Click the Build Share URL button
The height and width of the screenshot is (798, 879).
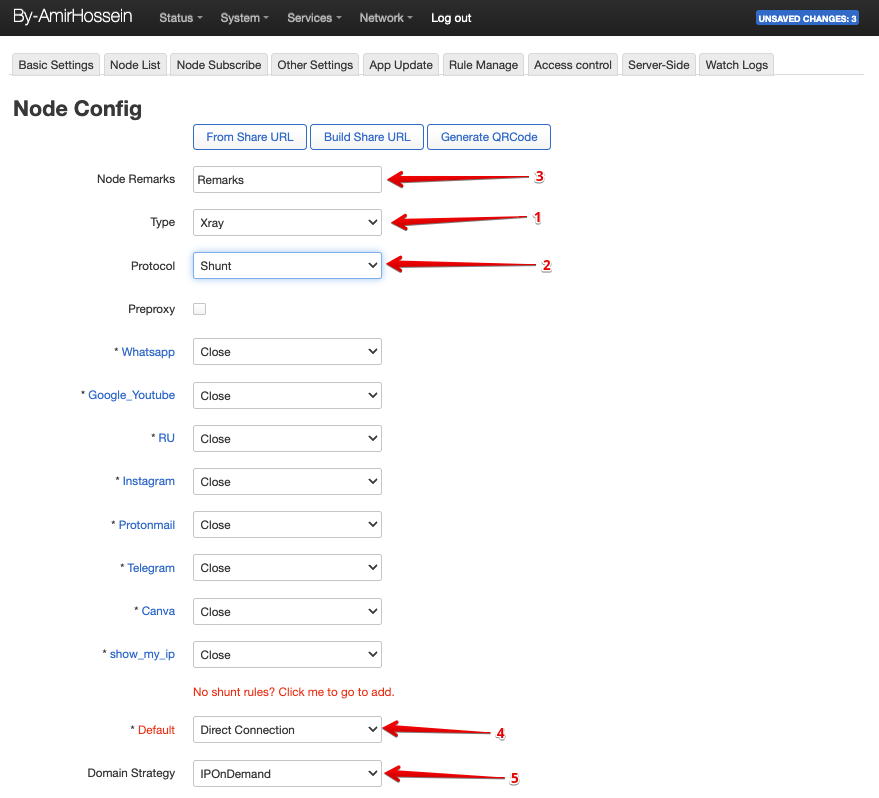click(x=367, y=137)
